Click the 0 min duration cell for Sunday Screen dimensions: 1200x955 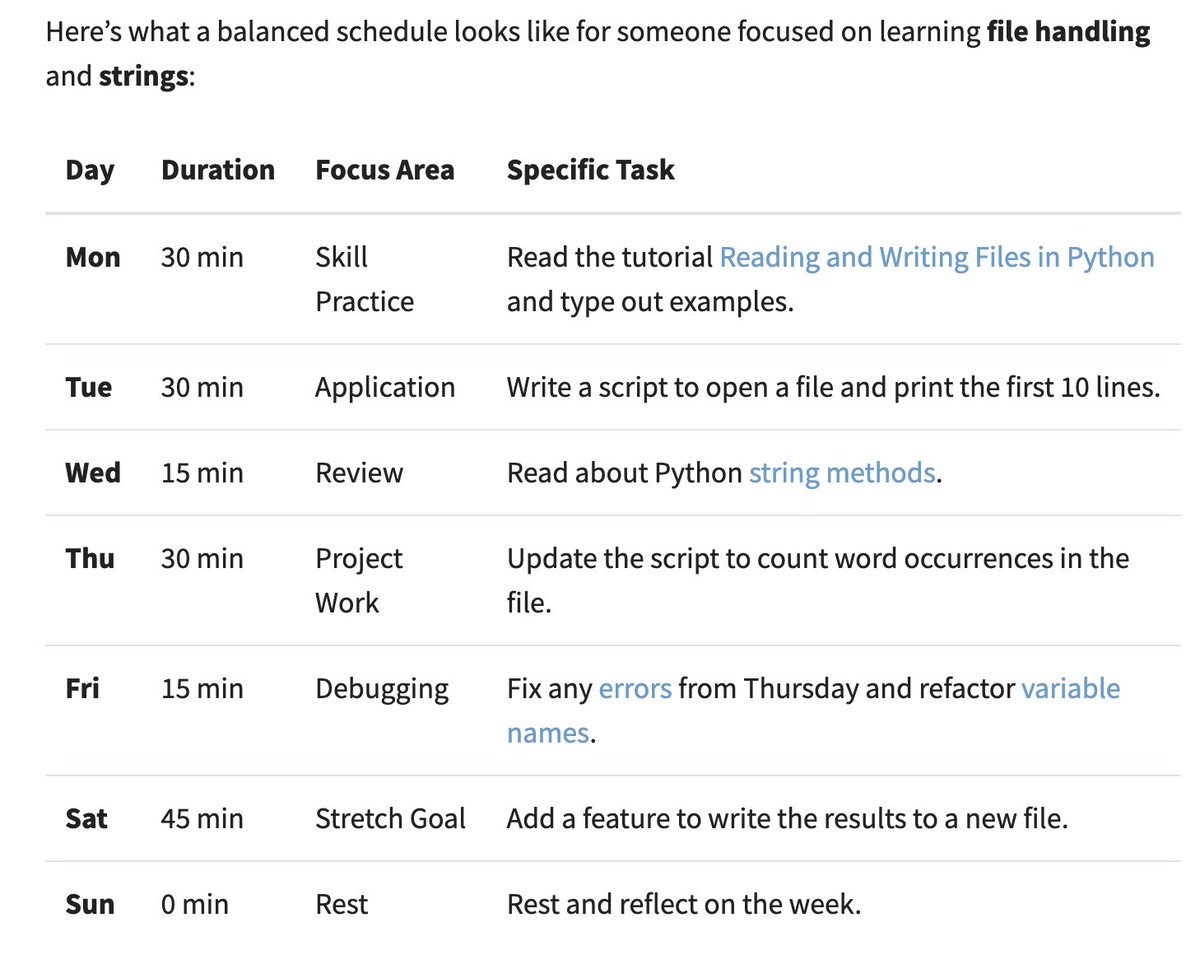pos(194,903)
